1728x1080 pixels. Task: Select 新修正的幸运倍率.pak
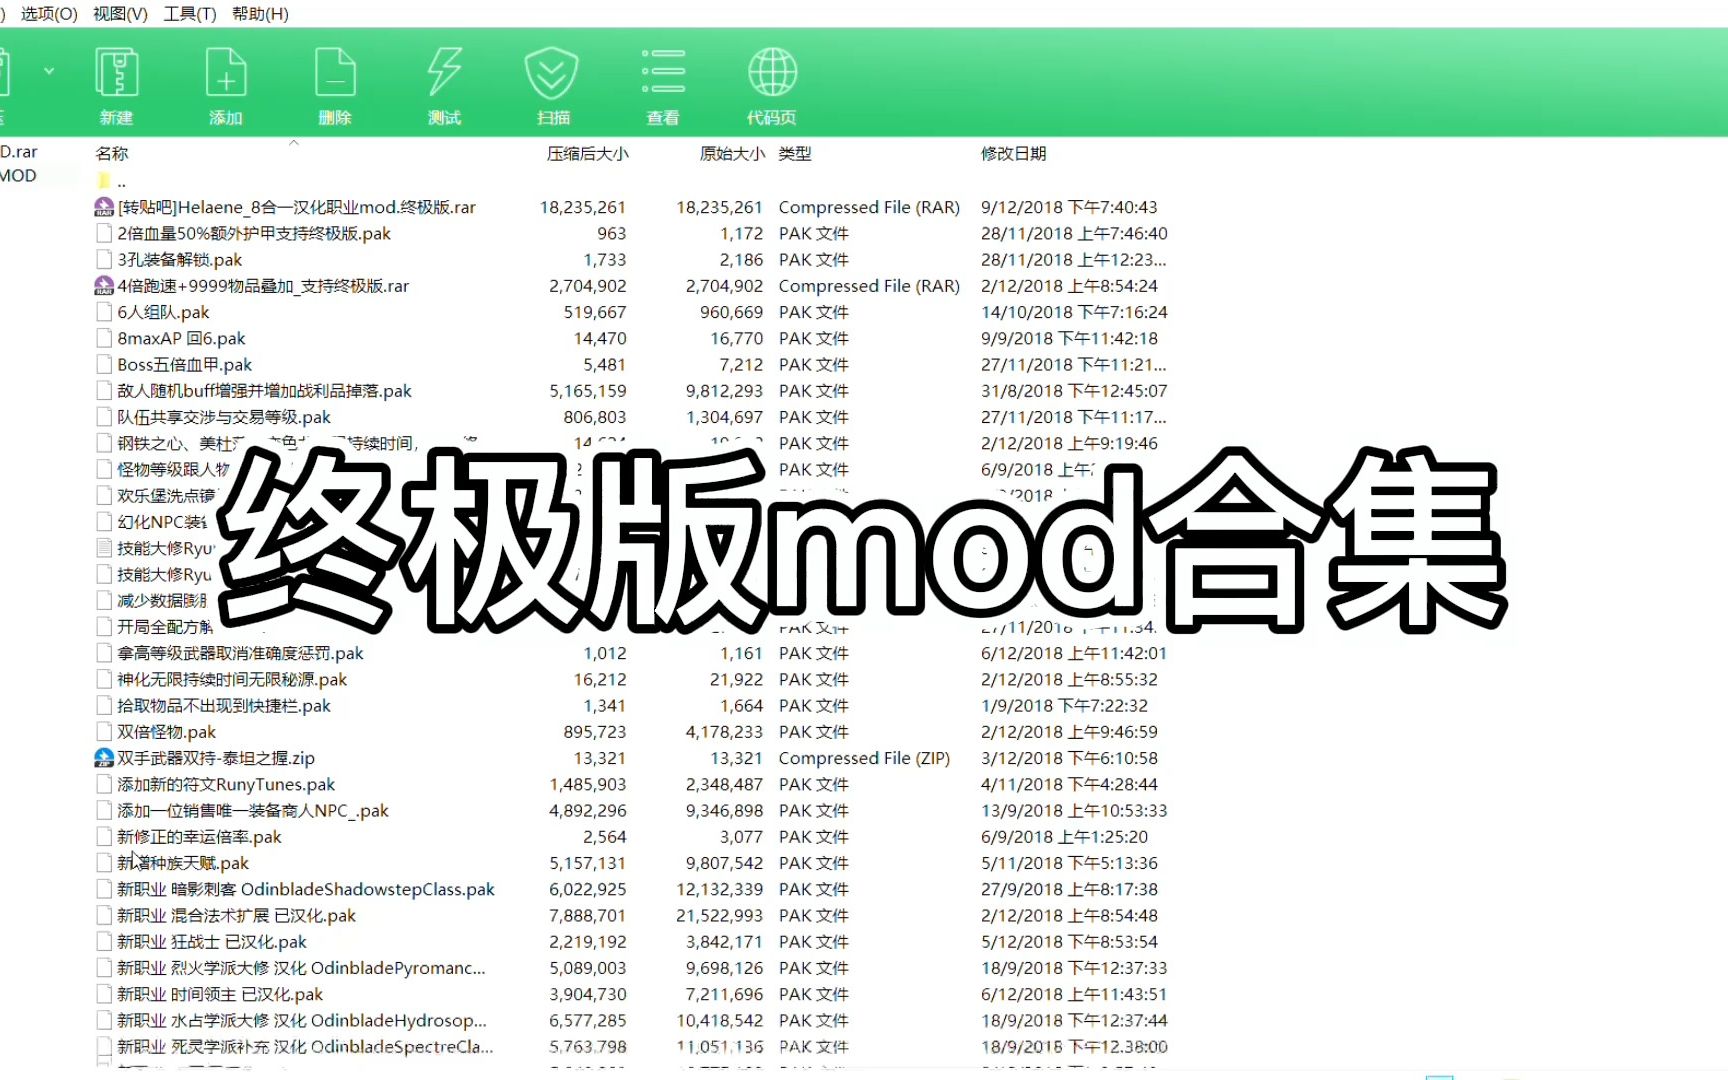pos(199,836)
